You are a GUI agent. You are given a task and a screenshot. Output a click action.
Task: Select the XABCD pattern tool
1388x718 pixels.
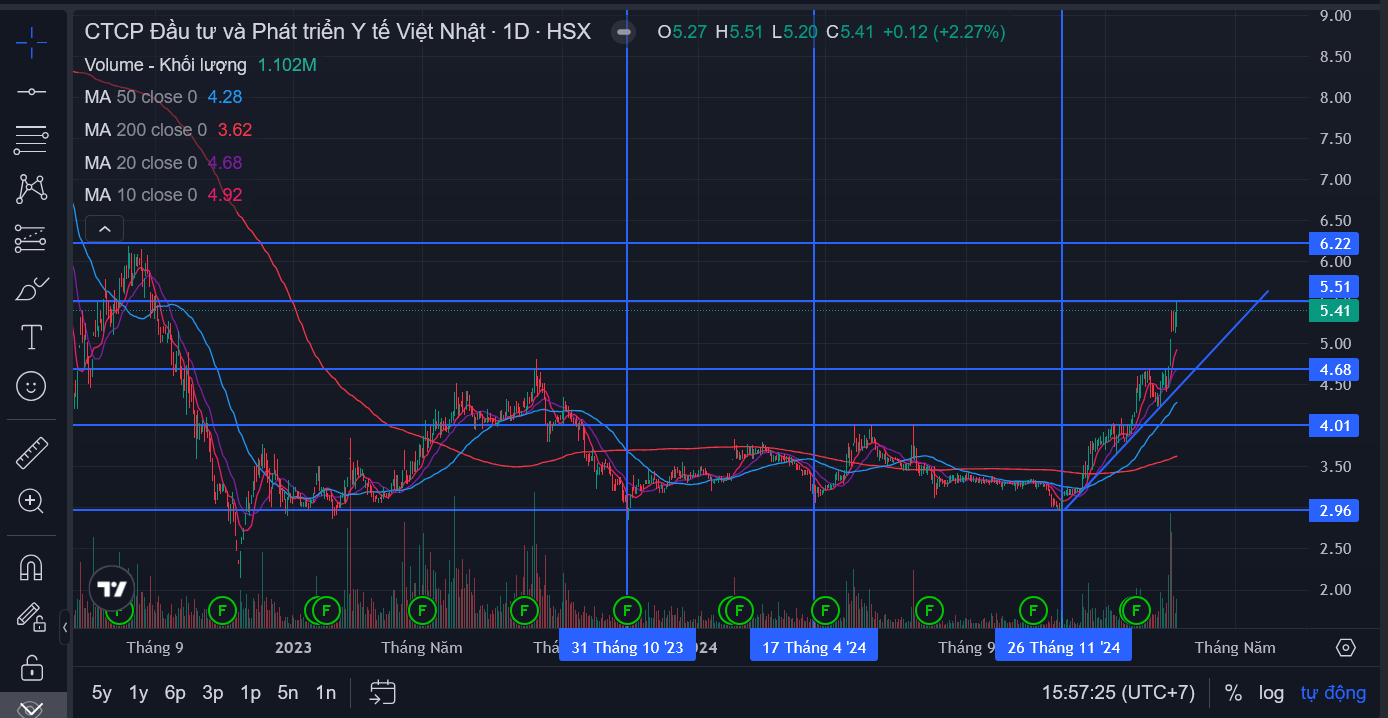coord(31,189)
